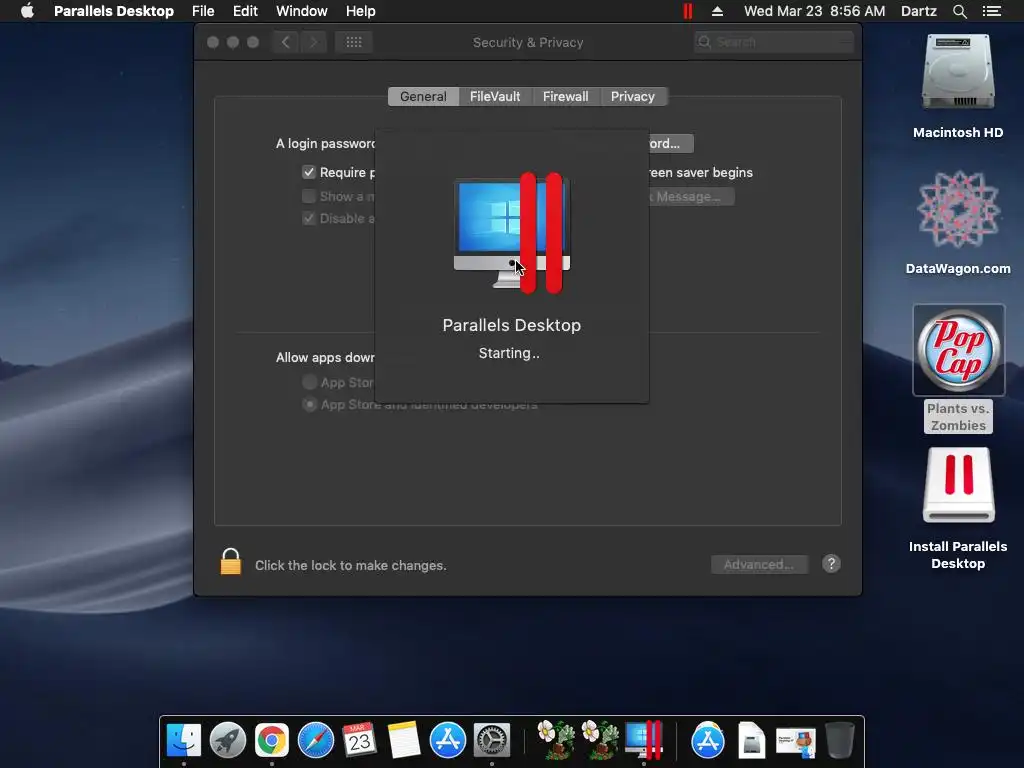Open DataWagon.com desktop icon

(x=958, y=209)
